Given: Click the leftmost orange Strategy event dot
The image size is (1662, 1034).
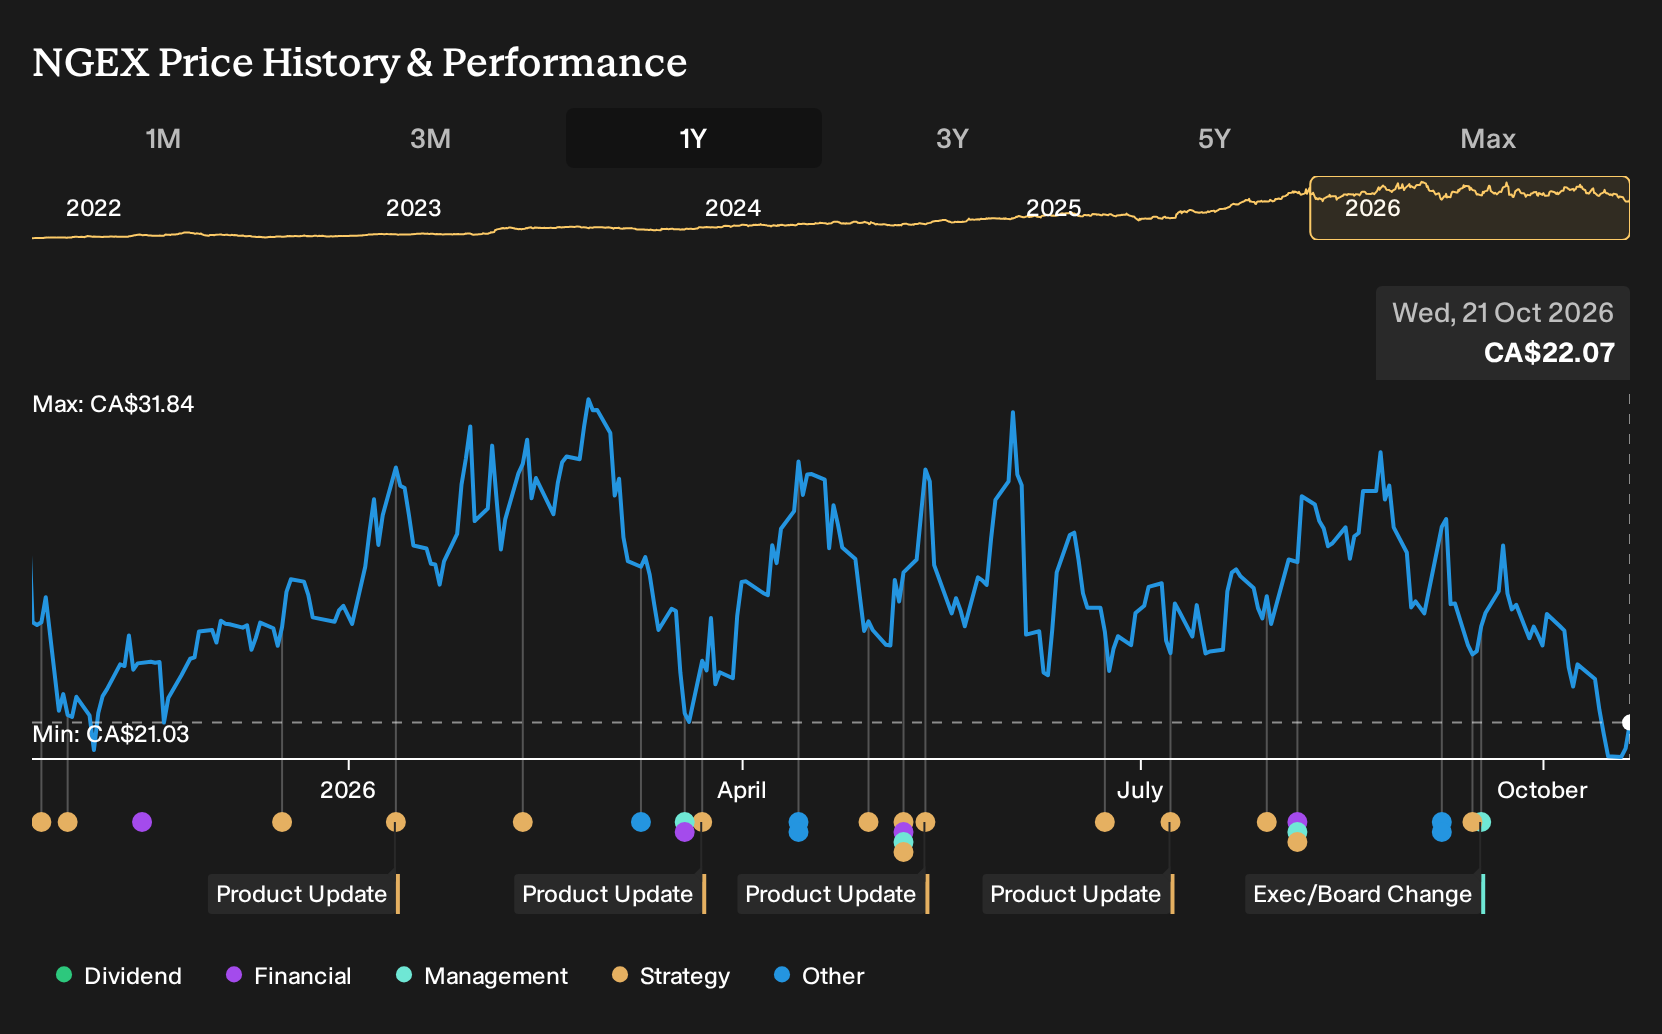Looking at the screenshot, I should click(x=41, y=822).
